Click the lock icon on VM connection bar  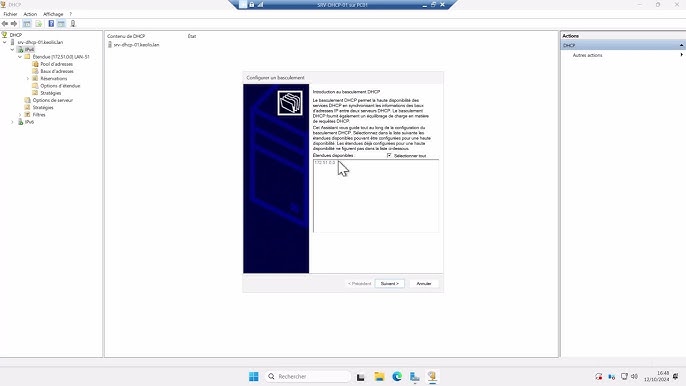pyautogui.click(x=252, y=4)
